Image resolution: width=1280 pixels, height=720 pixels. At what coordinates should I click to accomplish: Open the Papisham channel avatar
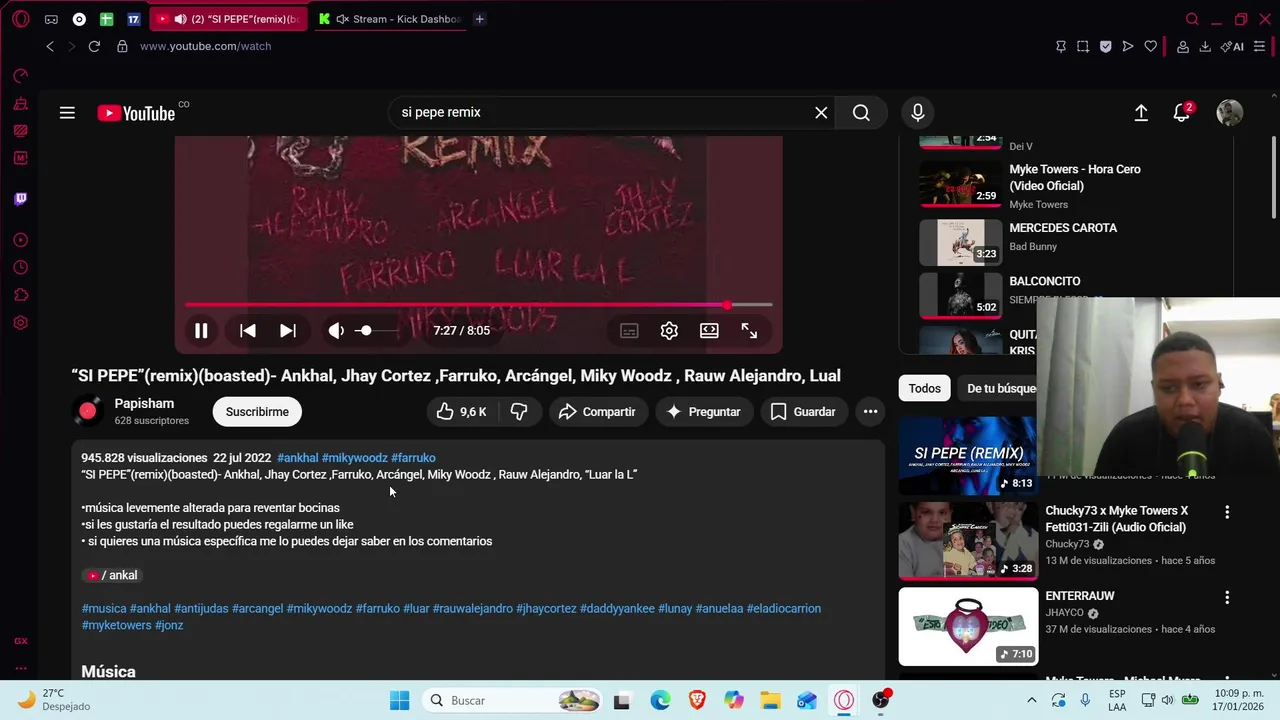tap(88, 411)
